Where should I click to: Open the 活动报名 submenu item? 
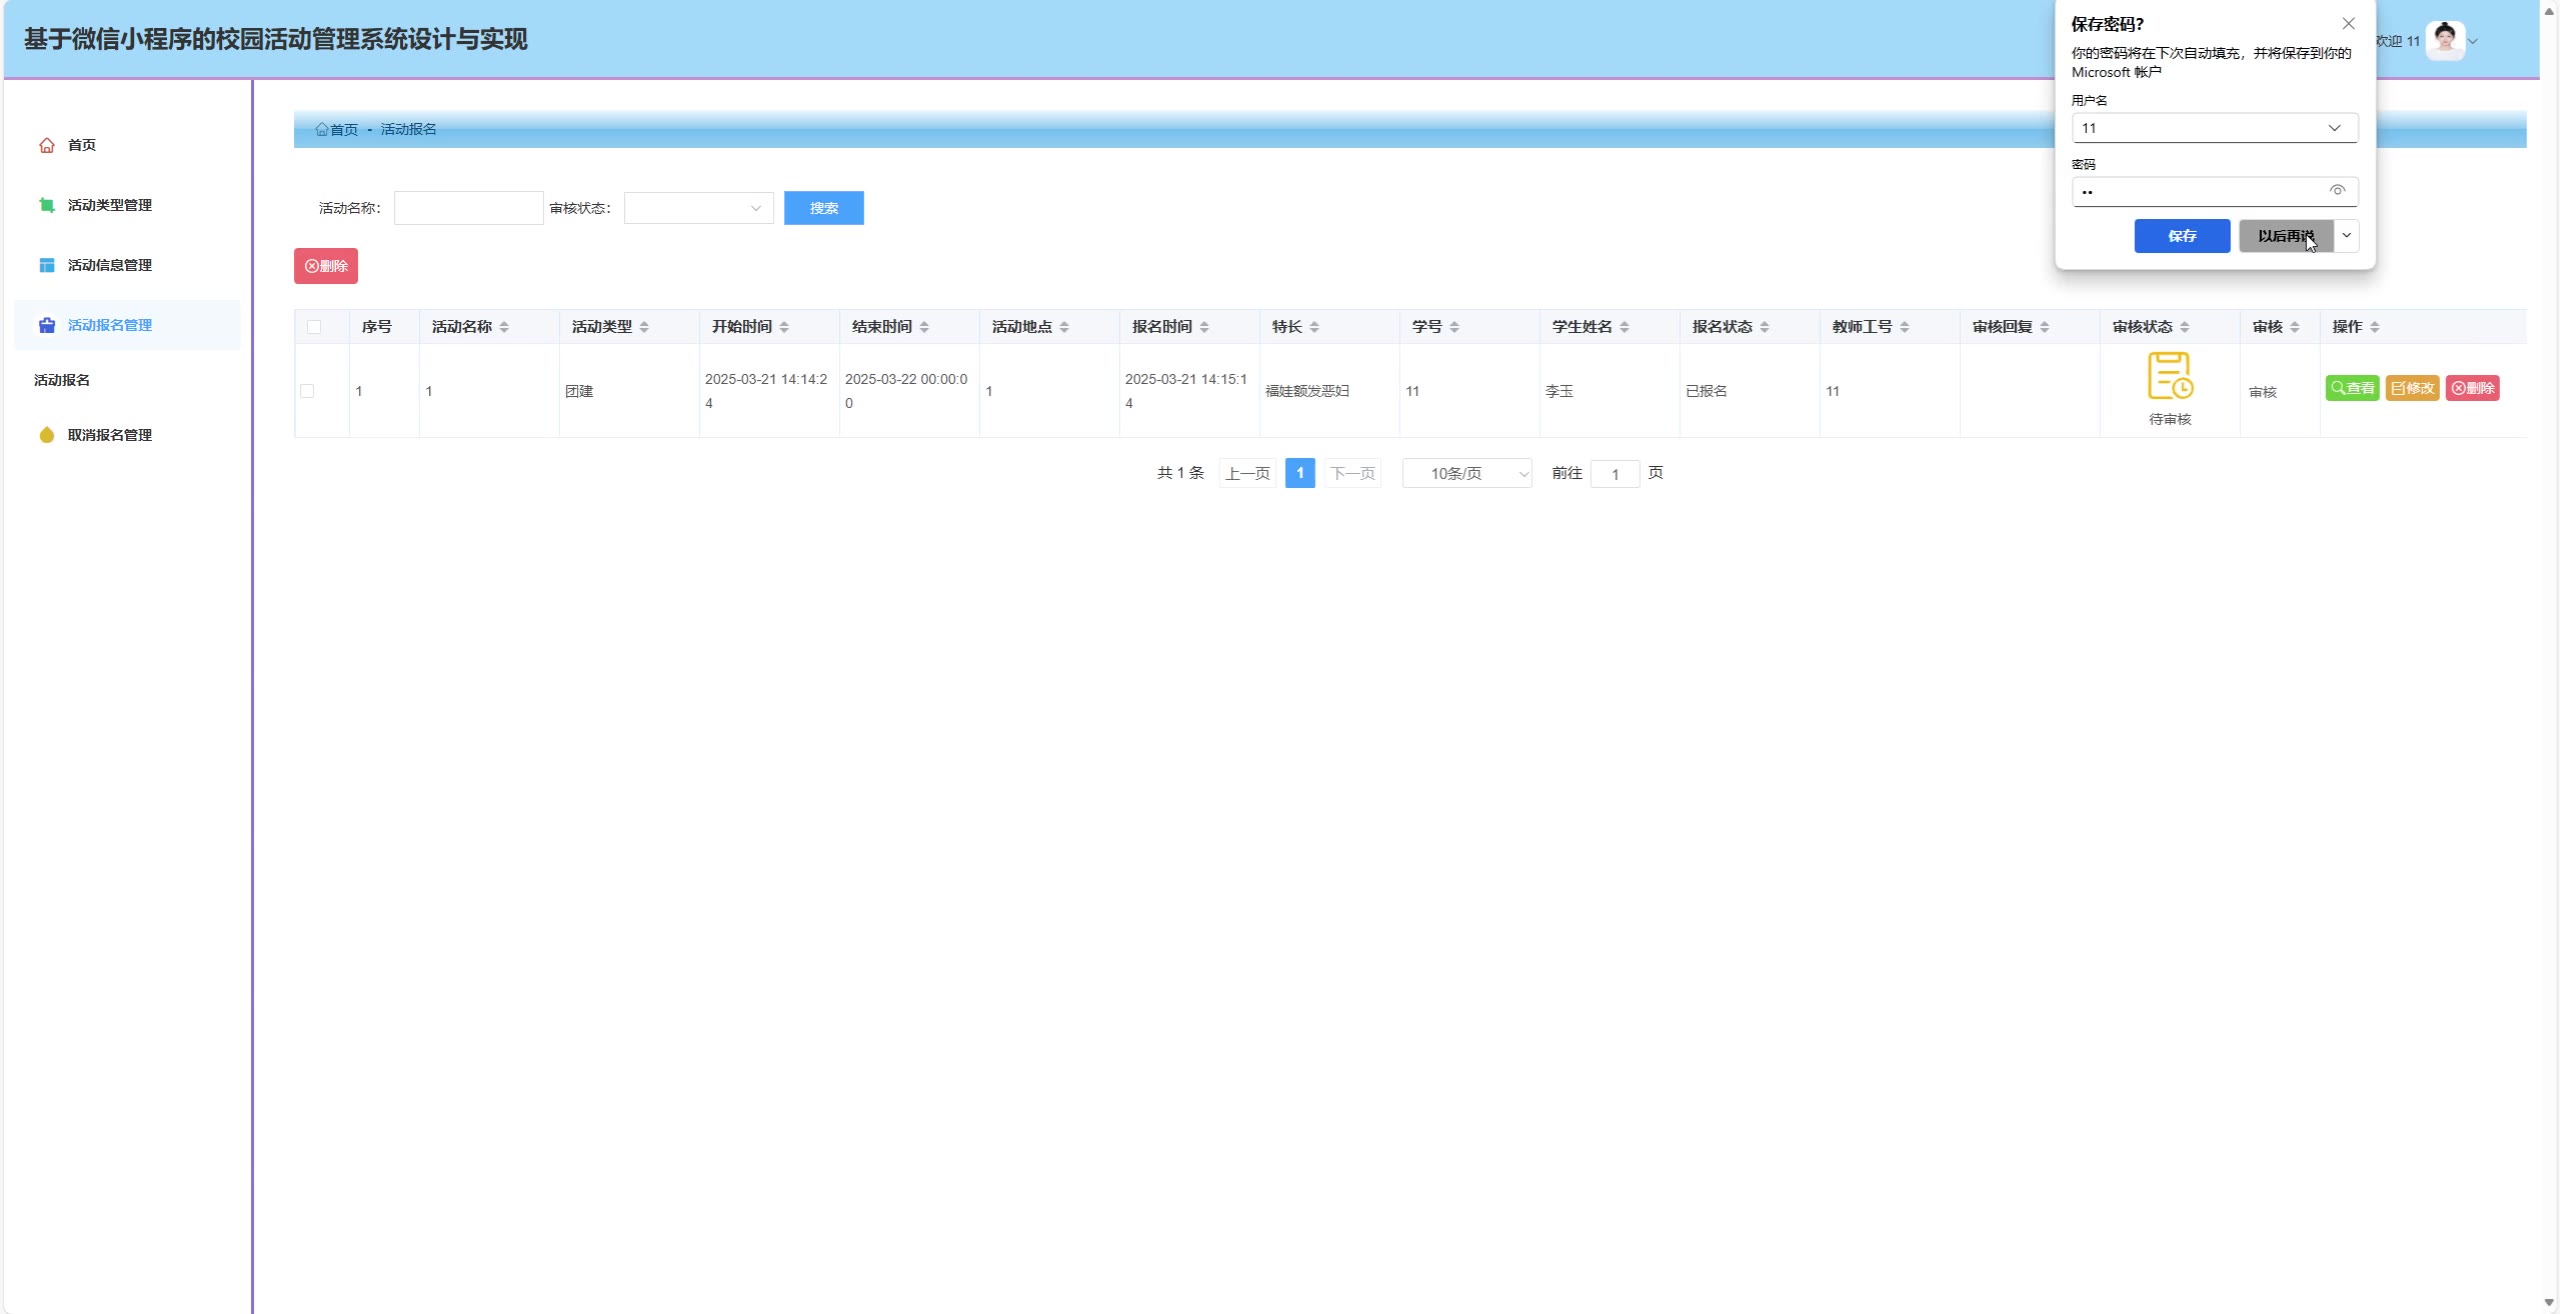(x=62, y=380)
